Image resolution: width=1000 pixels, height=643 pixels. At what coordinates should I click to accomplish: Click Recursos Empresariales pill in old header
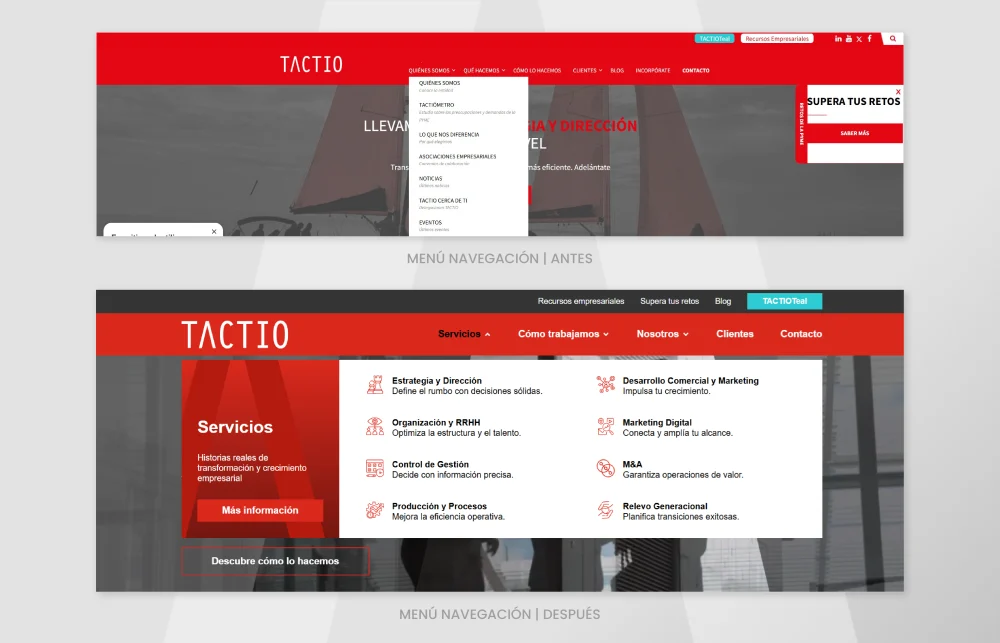tap(777, 39)
